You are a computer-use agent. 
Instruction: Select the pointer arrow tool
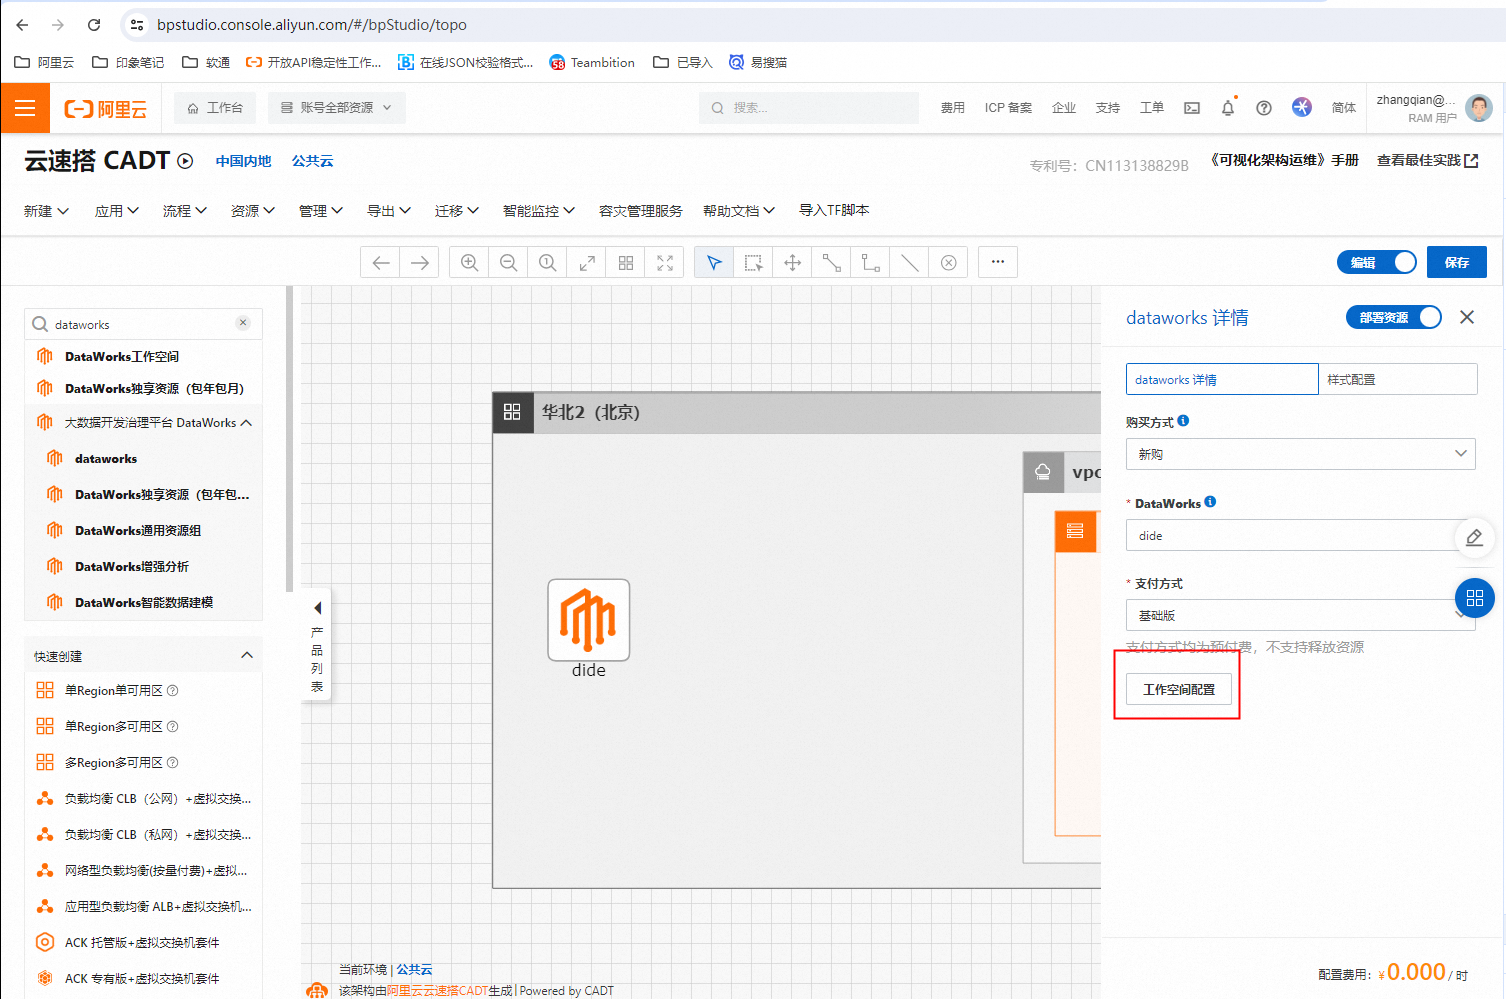tap(714, 263)
